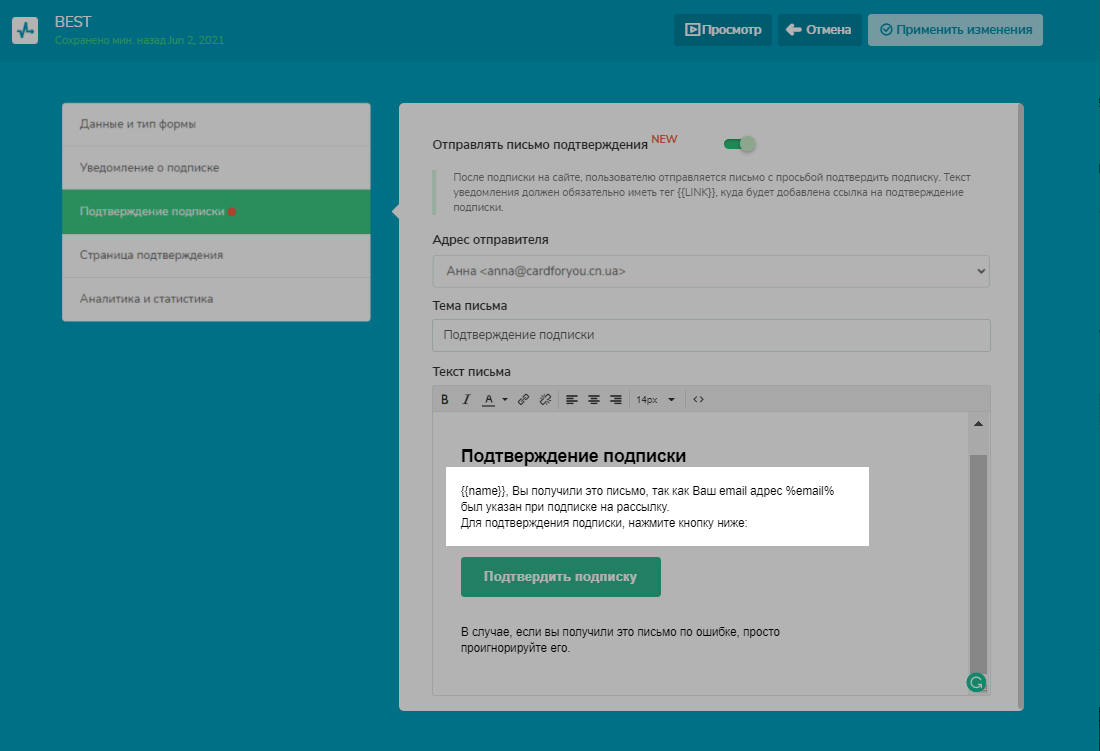This screenshot has height=751, width=1100.
Task: Align the letter text to the left
Action: 572,400
